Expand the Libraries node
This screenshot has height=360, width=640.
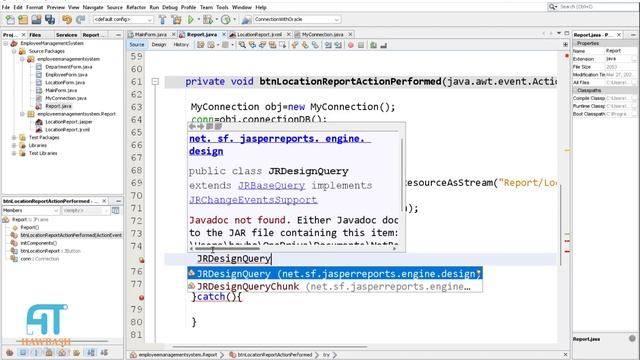point(14,145)
